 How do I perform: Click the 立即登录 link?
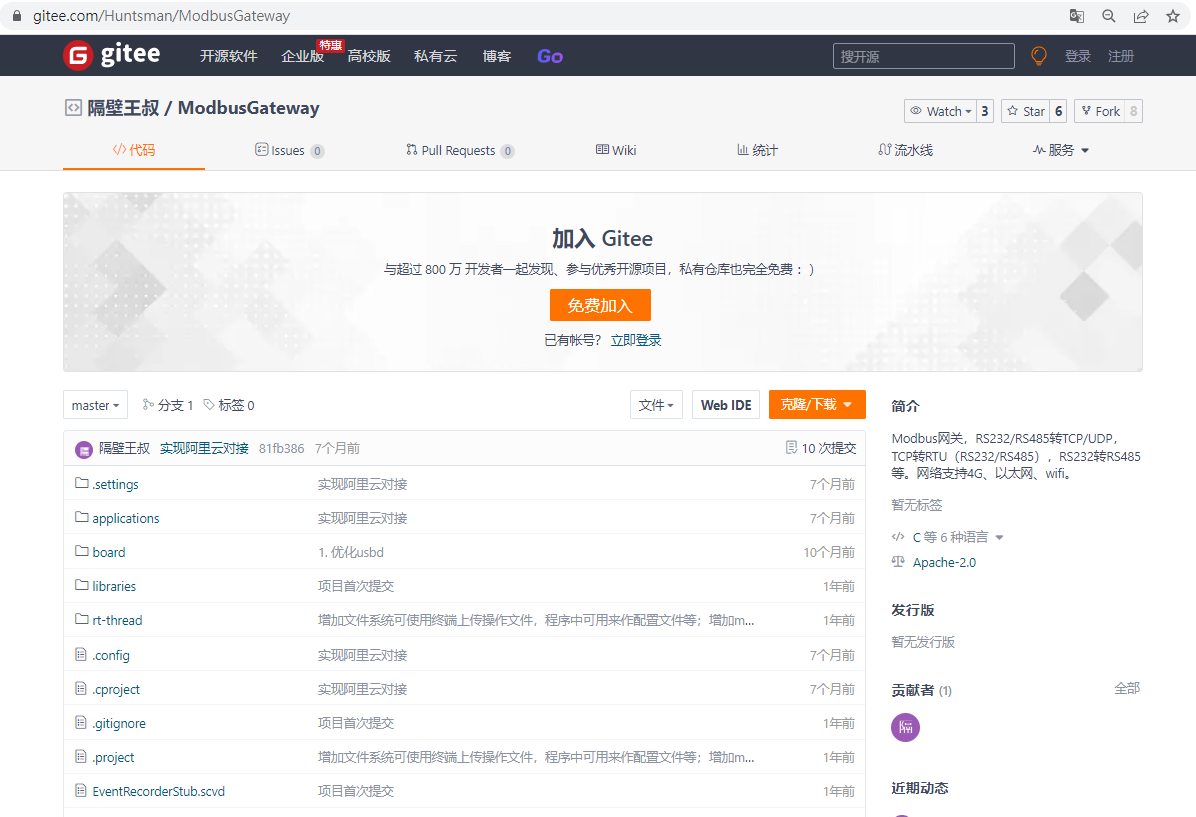(x=636, y=340)
